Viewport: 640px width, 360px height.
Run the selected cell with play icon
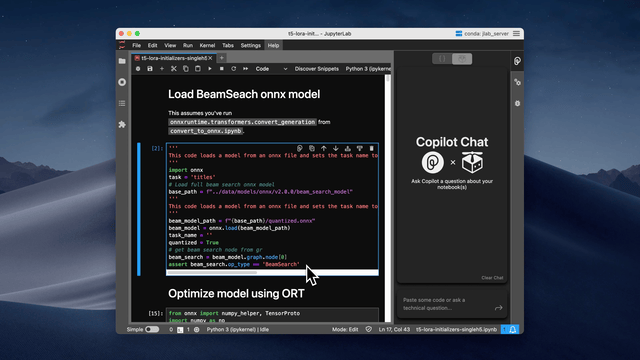(x=210, y=69)
